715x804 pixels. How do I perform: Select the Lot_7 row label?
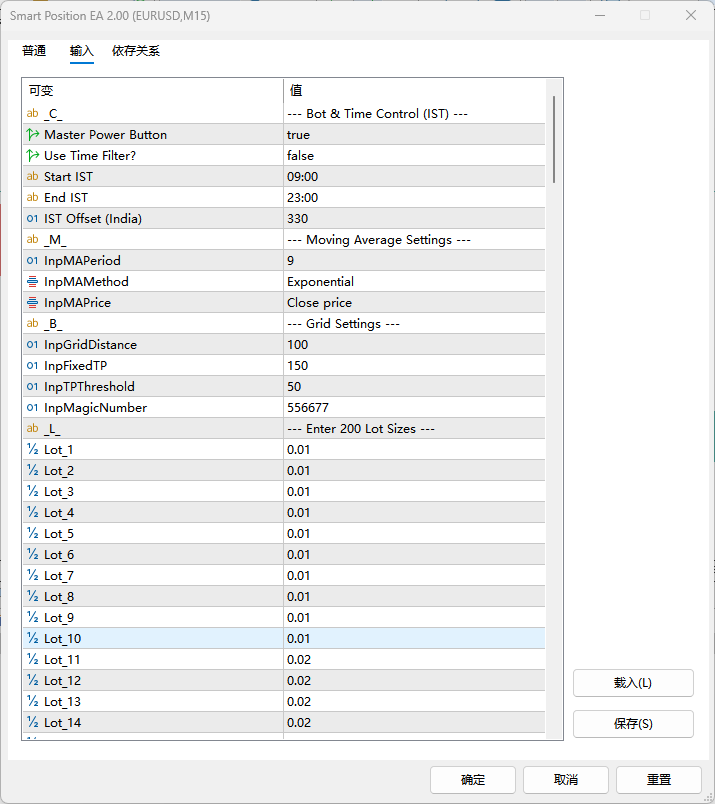pos(59,576)
